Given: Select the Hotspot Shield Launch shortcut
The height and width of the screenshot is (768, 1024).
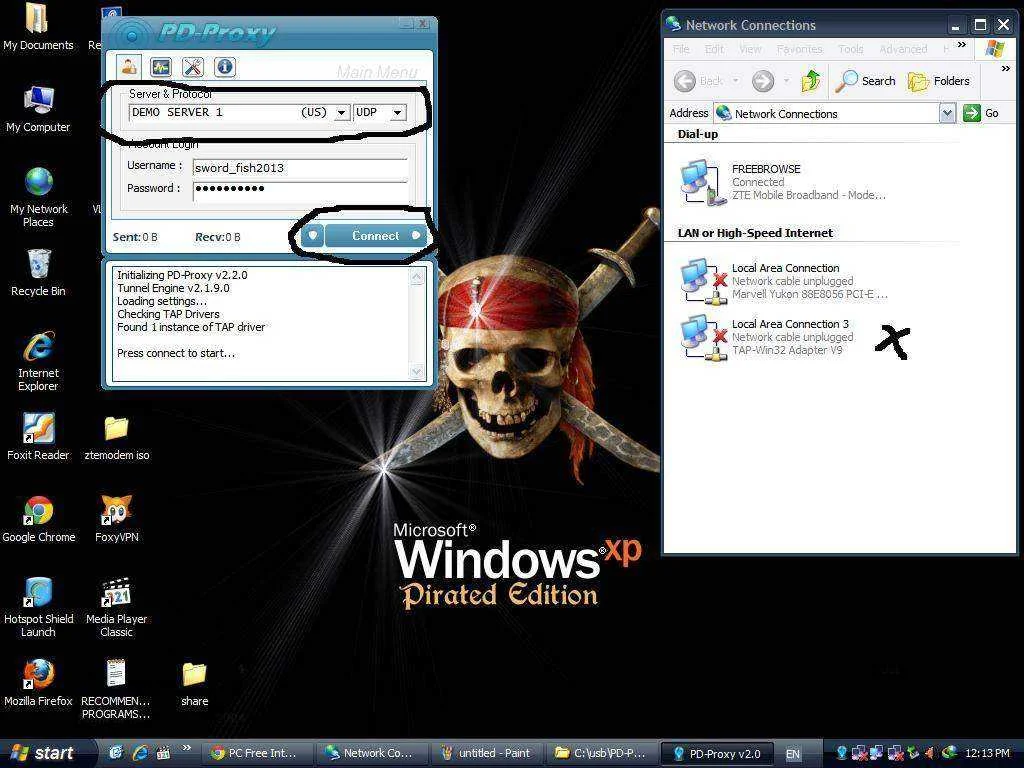Looking at the screenshot, I should point(38,607).
